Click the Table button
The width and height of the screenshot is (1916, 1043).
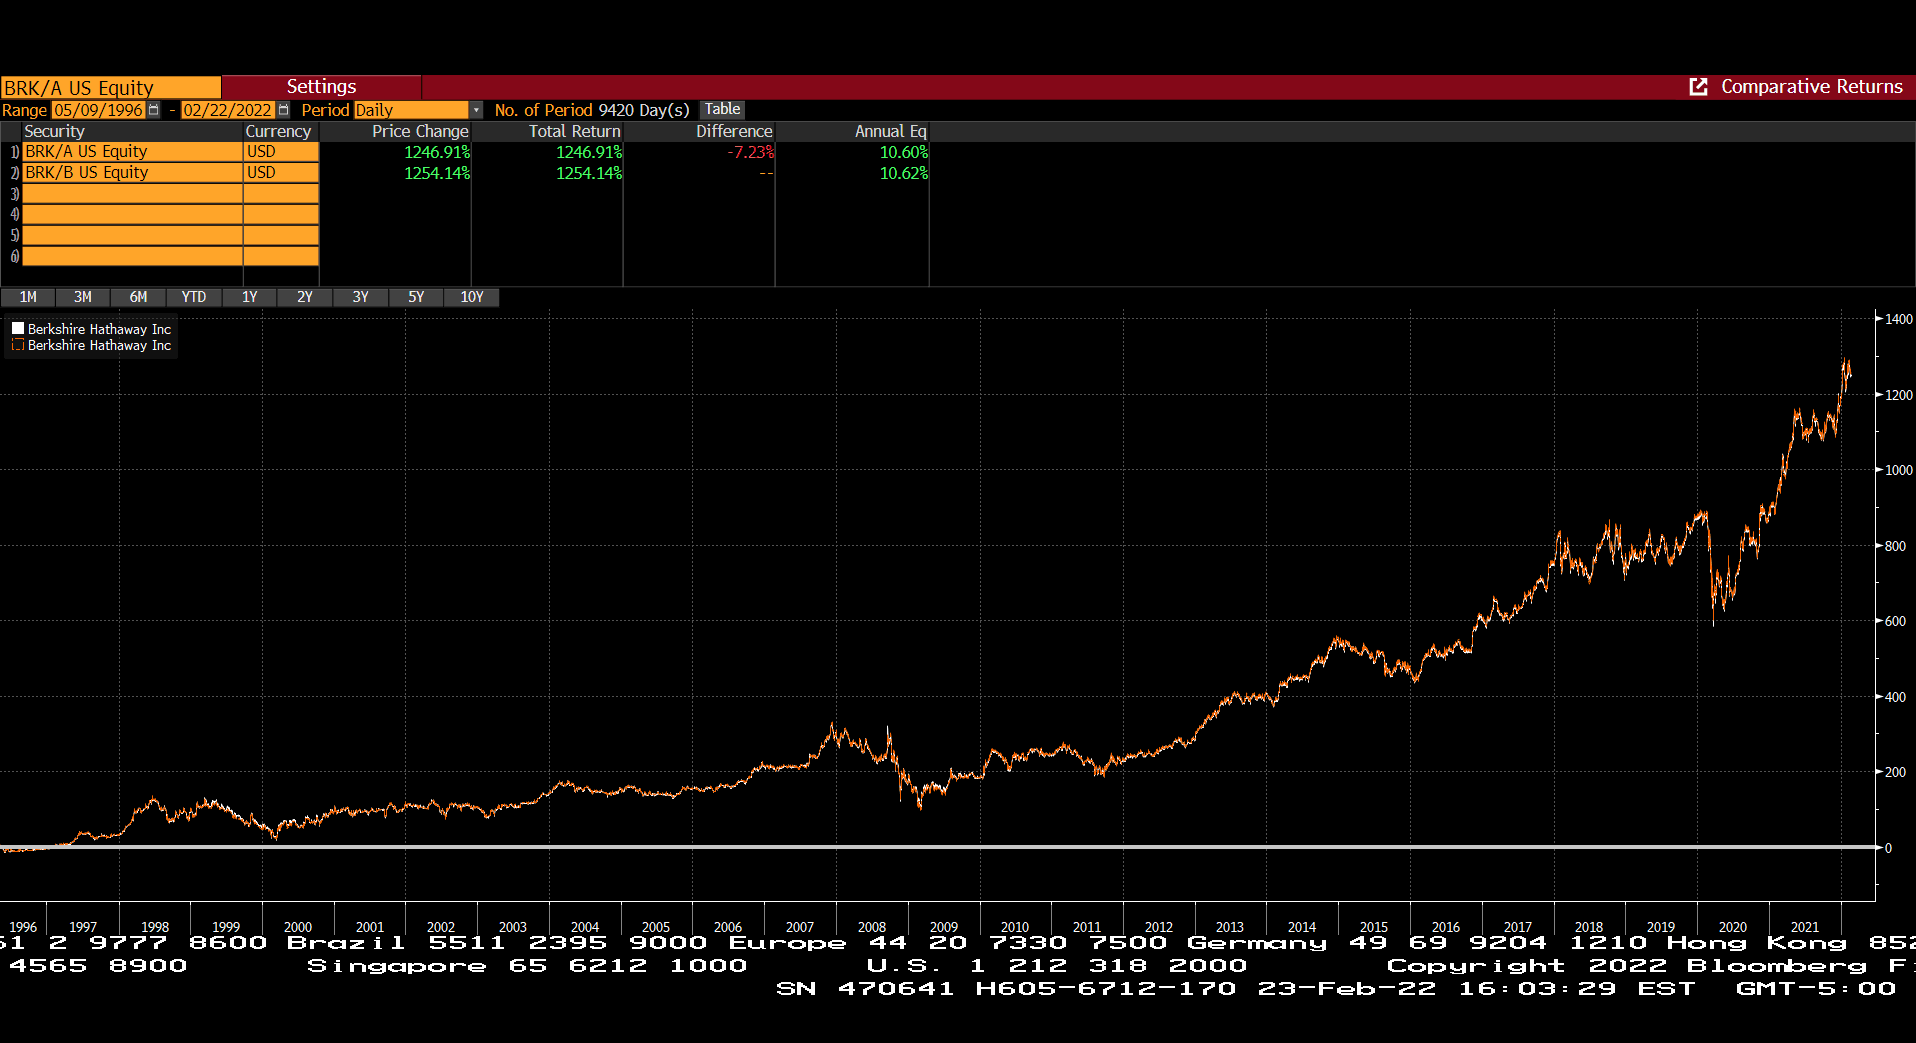722,110
